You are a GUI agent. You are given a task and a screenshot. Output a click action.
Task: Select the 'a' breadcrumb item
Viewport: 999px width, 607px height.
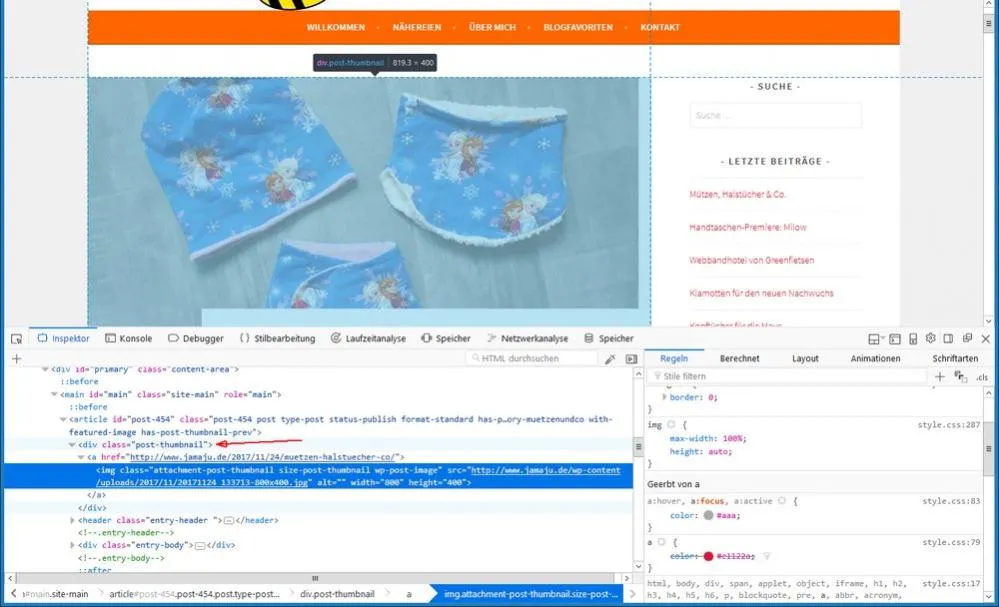coord(409,594)
